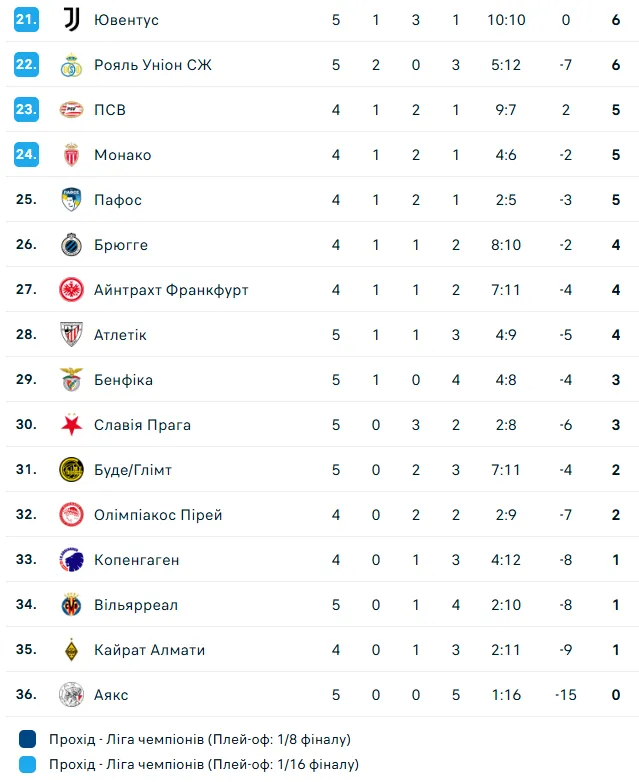Click the Kairat Almaty logo
639x782 pixels.
[x=71, y=650]
